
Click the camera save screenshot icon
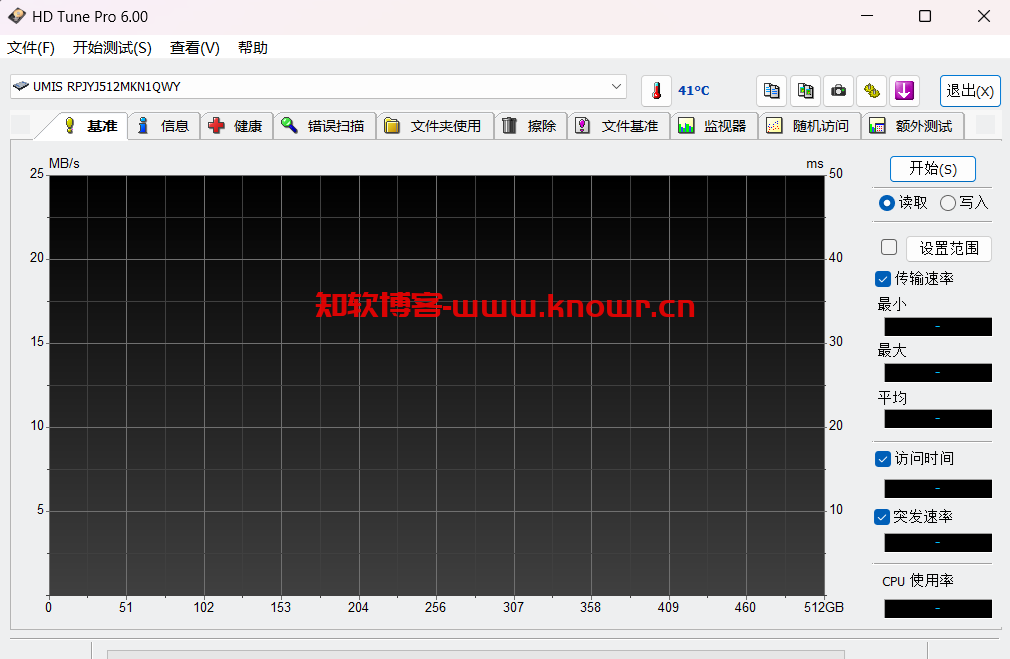coord(838,91)
